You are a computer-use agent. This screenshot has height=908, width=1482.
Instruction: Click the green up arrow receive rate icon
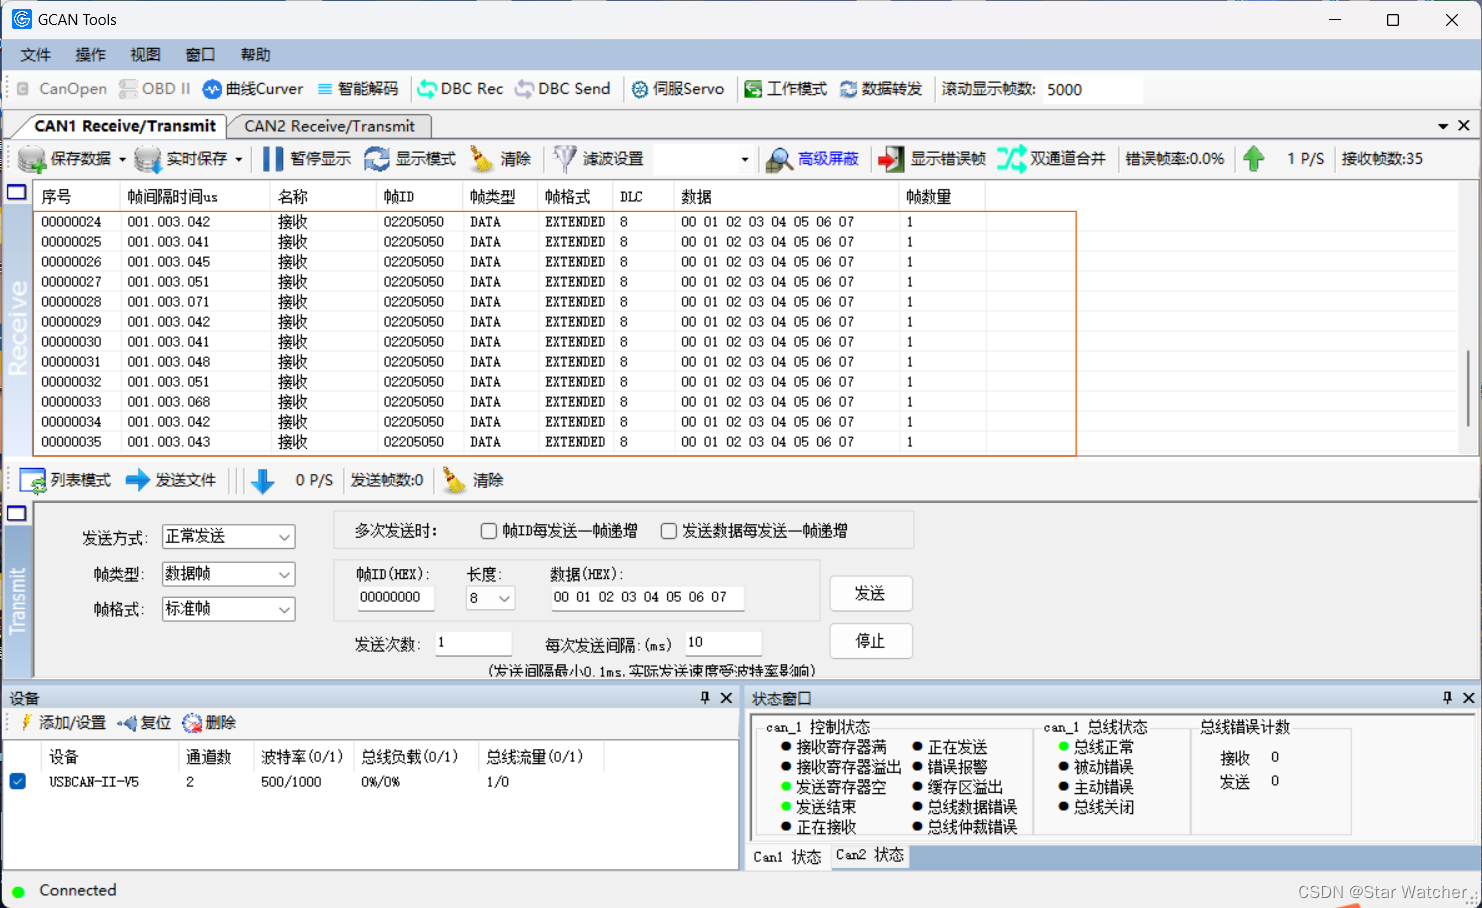tap(1254, 159)
